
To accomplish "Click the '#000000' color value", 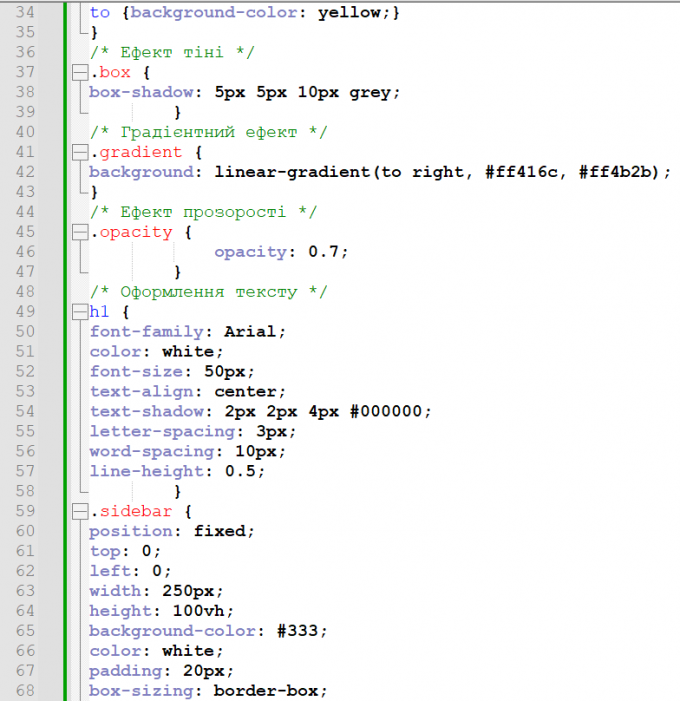I will 386,411.
